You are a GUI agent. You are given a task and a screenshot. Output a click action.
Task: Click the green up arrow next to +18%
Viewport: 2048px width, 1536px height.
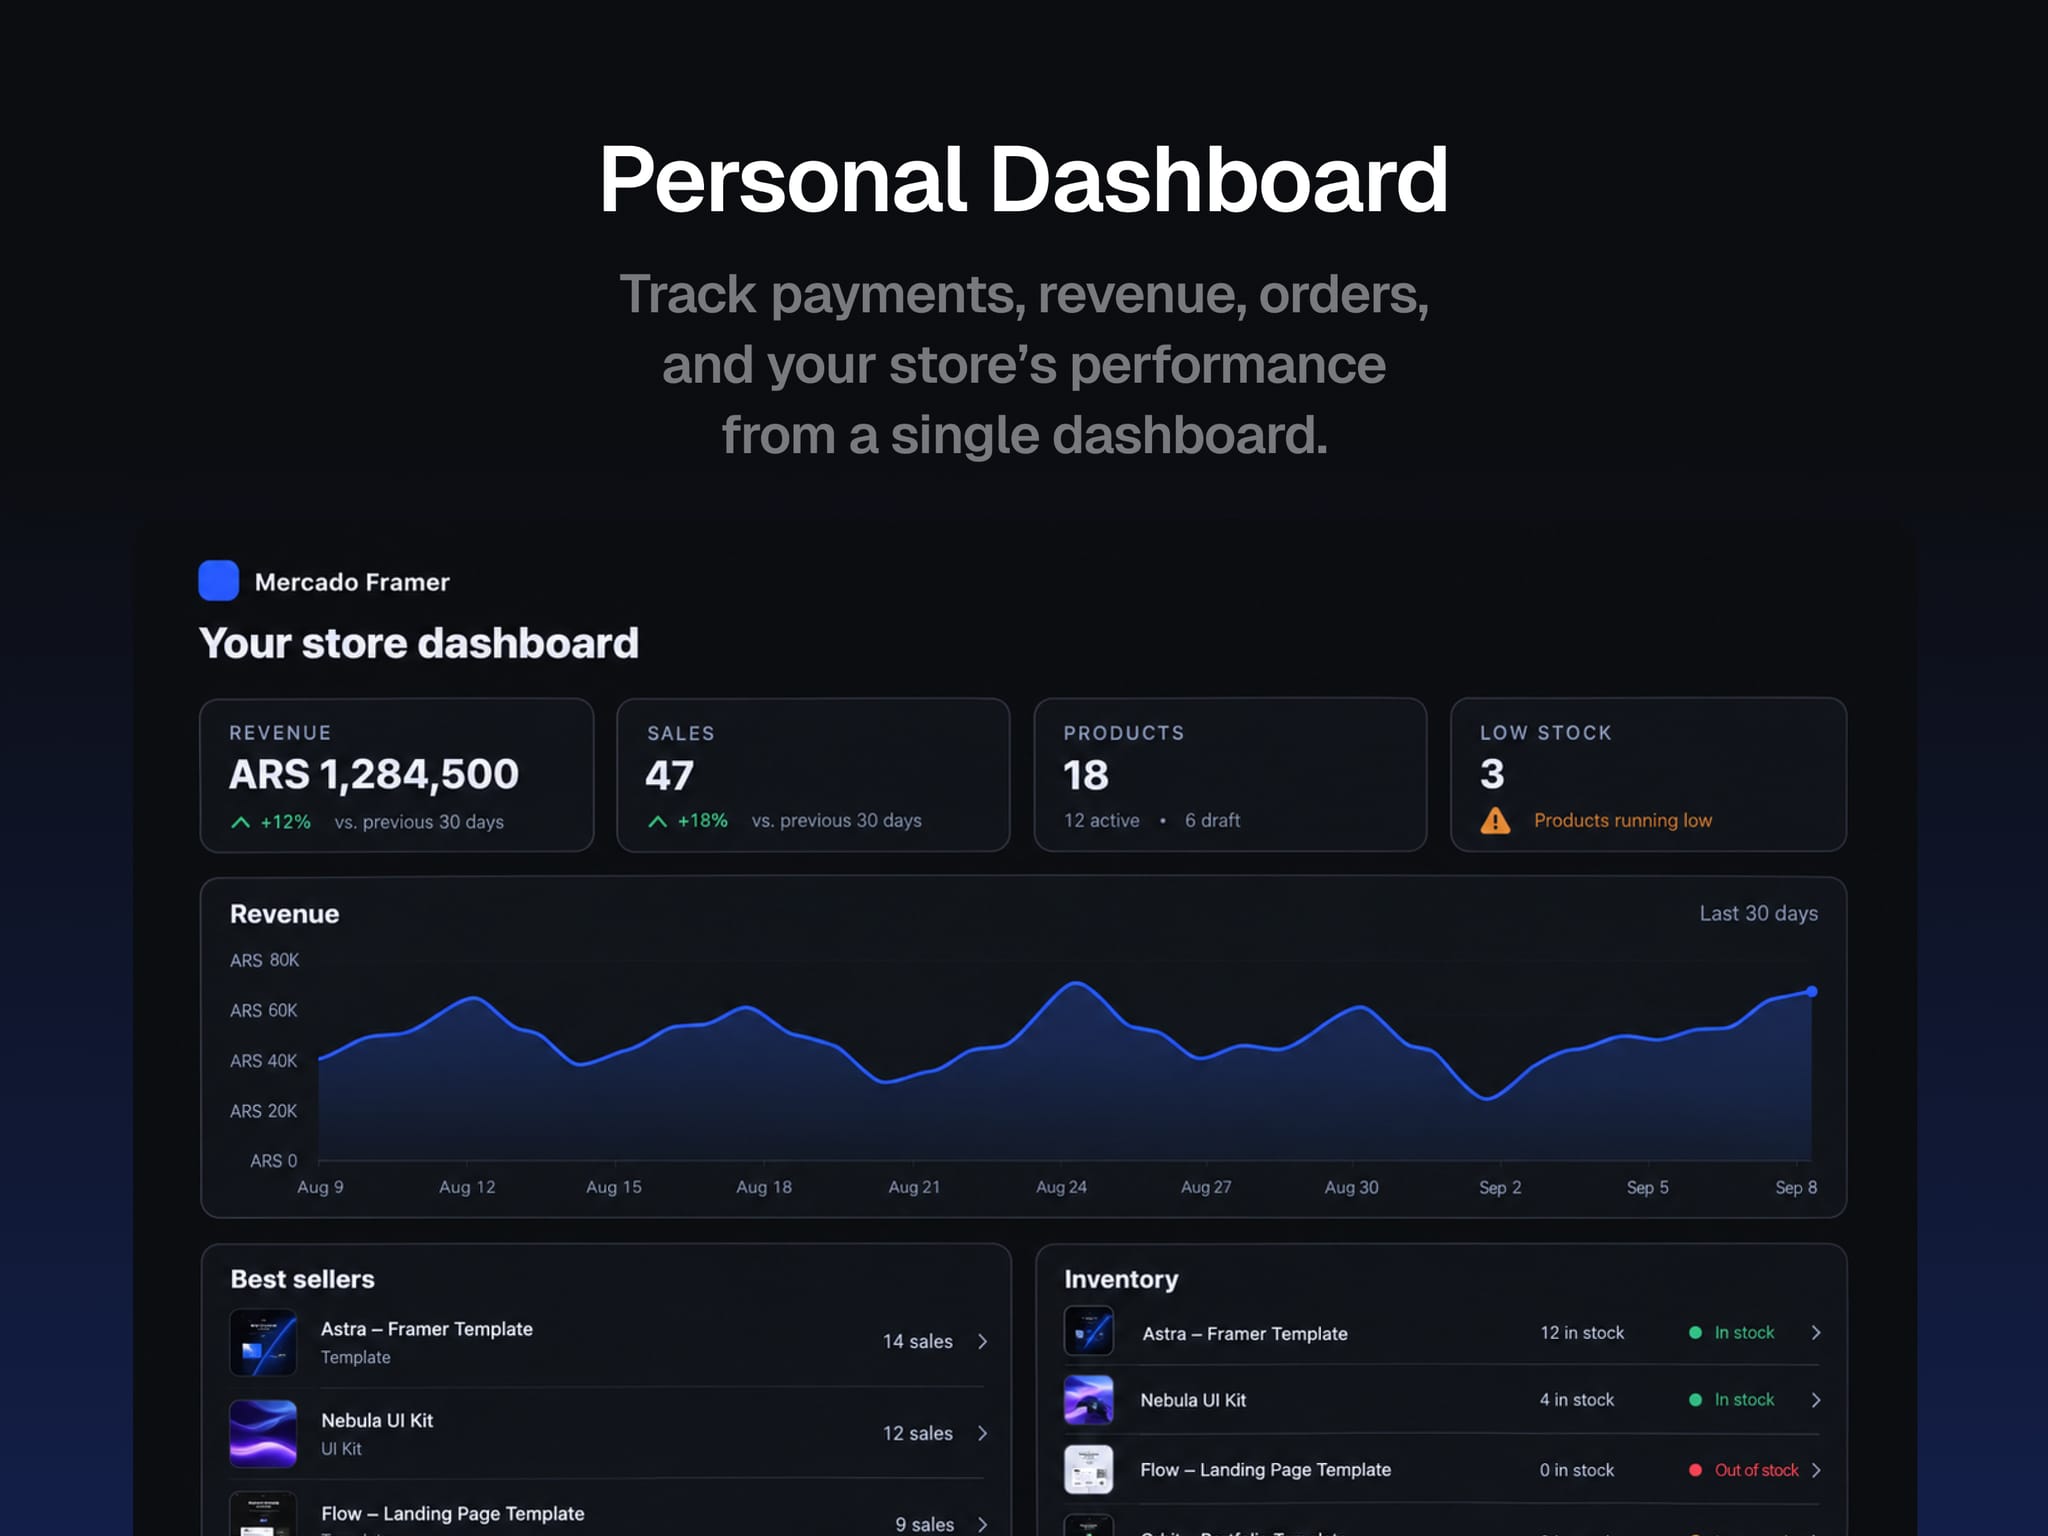(x=657, y=821)
